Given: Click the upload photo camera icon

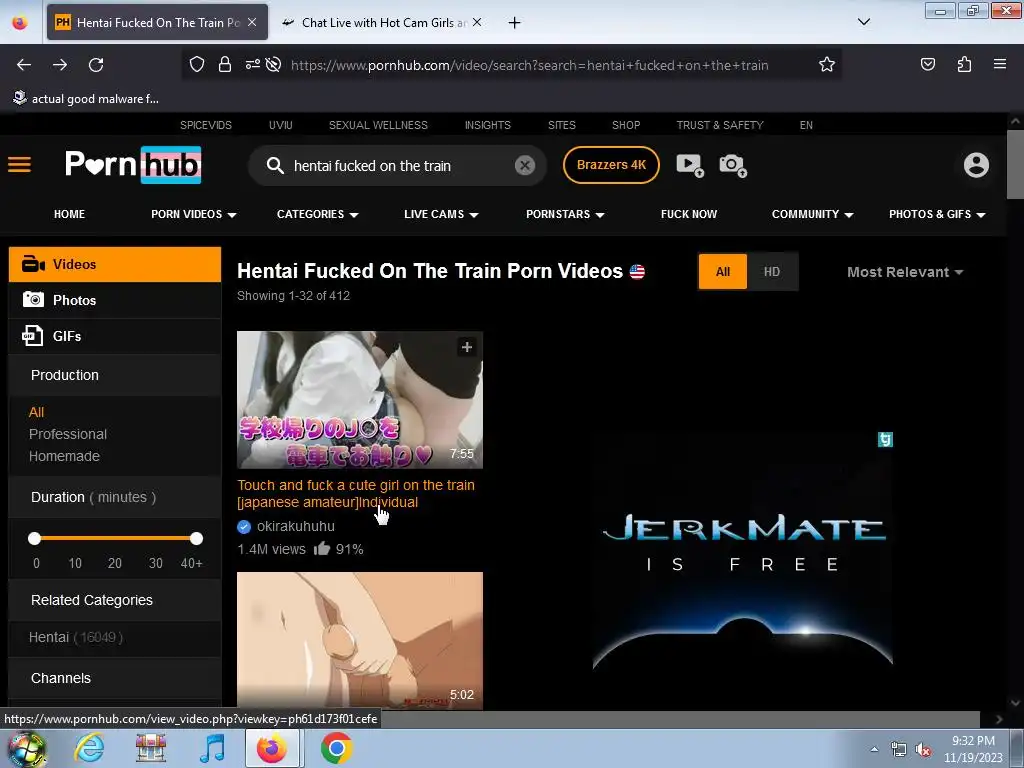Looking at the screenshot, I should pos(733,165).
